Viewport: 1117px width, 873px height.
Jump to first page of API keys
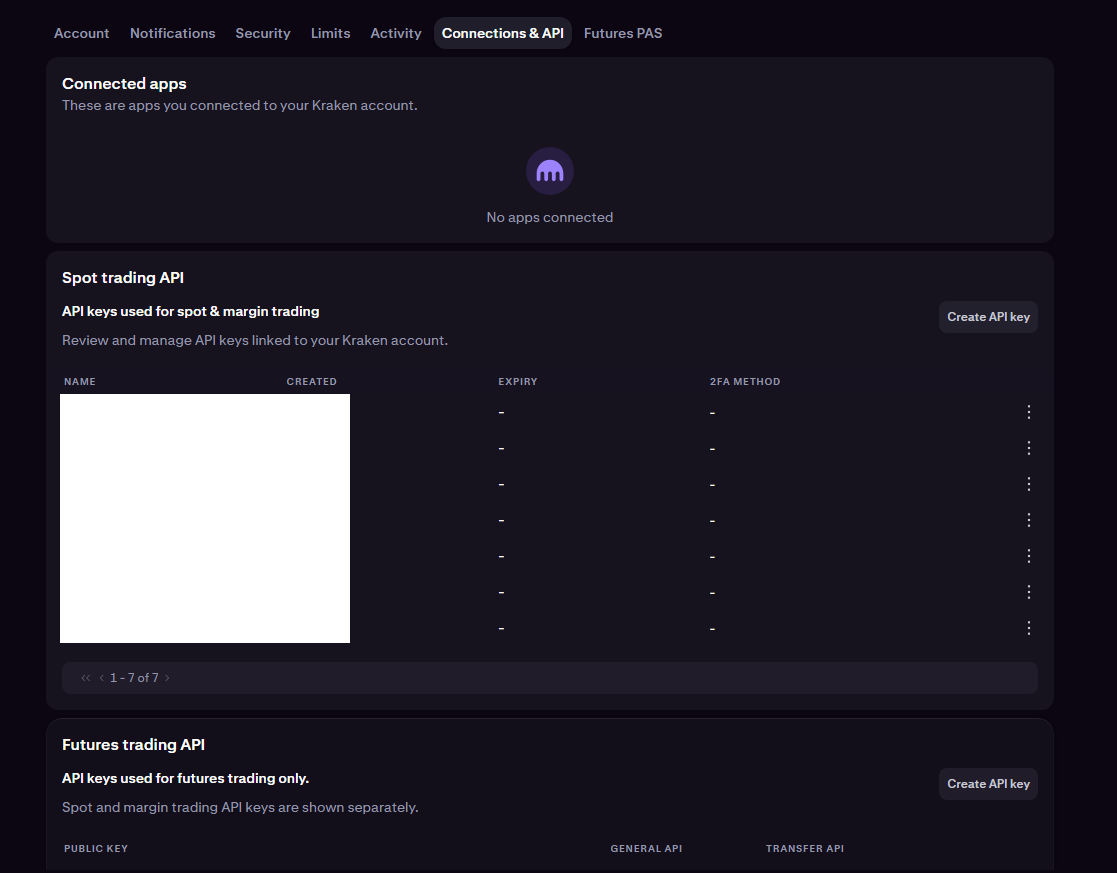85,678
